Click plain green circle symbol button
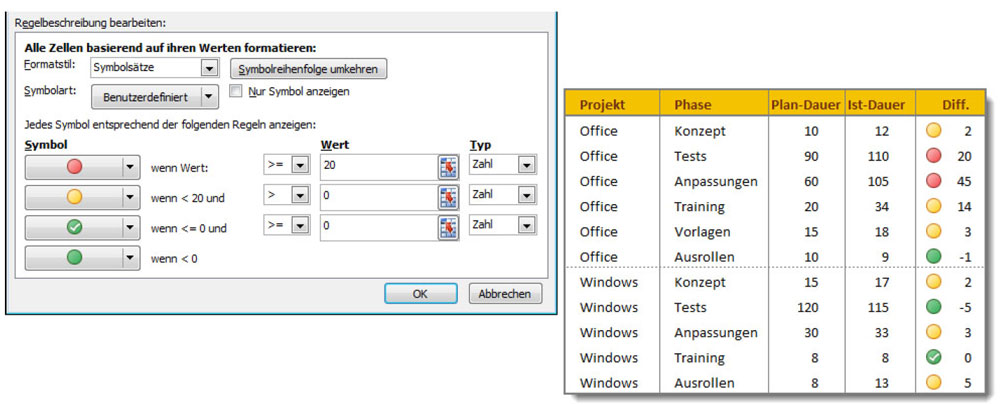This screenshot has height=404, width=1000. [74, 259]
